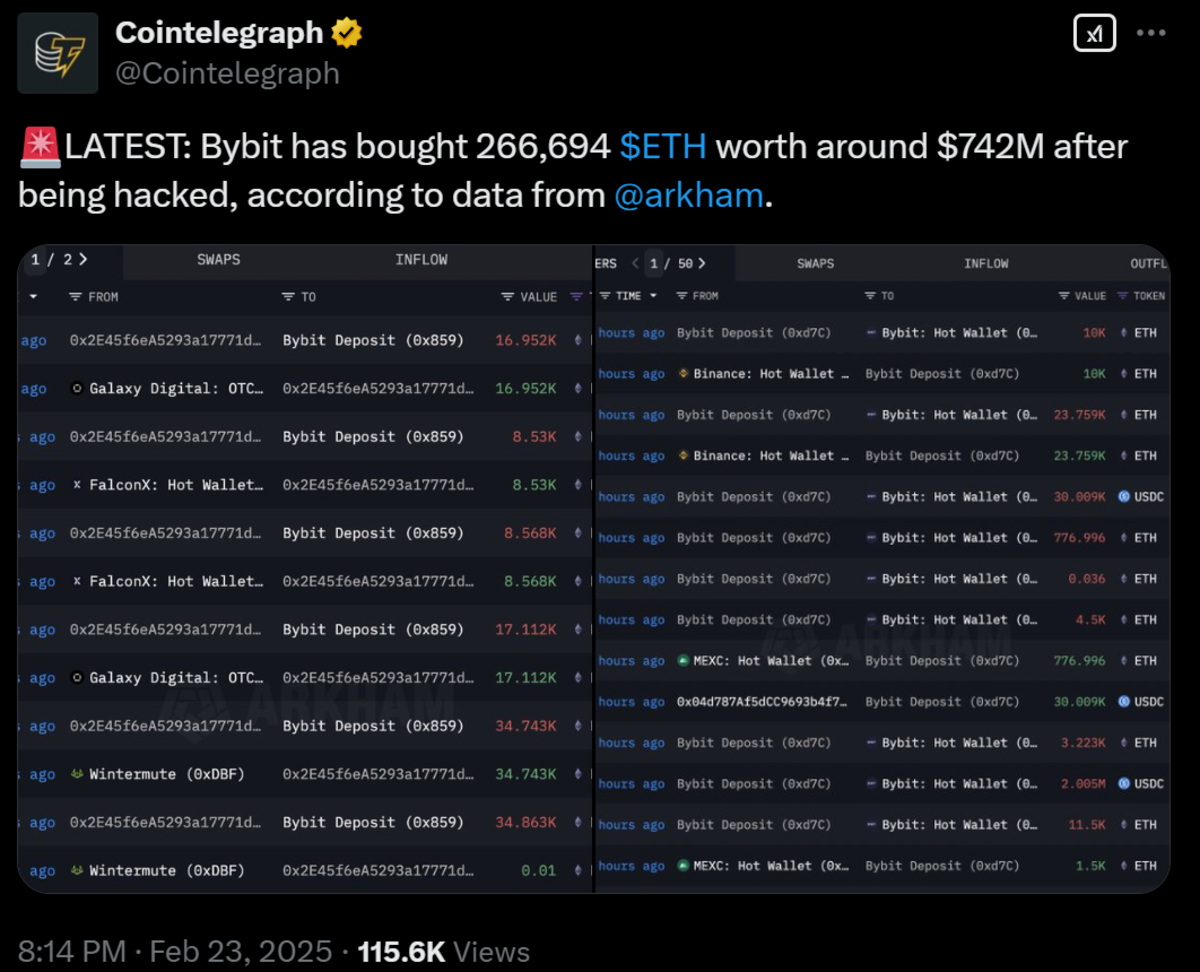Screen dimensions: 1200x972
Task: Click previous page chevron before 1 / 50
Action: [634, 264]
